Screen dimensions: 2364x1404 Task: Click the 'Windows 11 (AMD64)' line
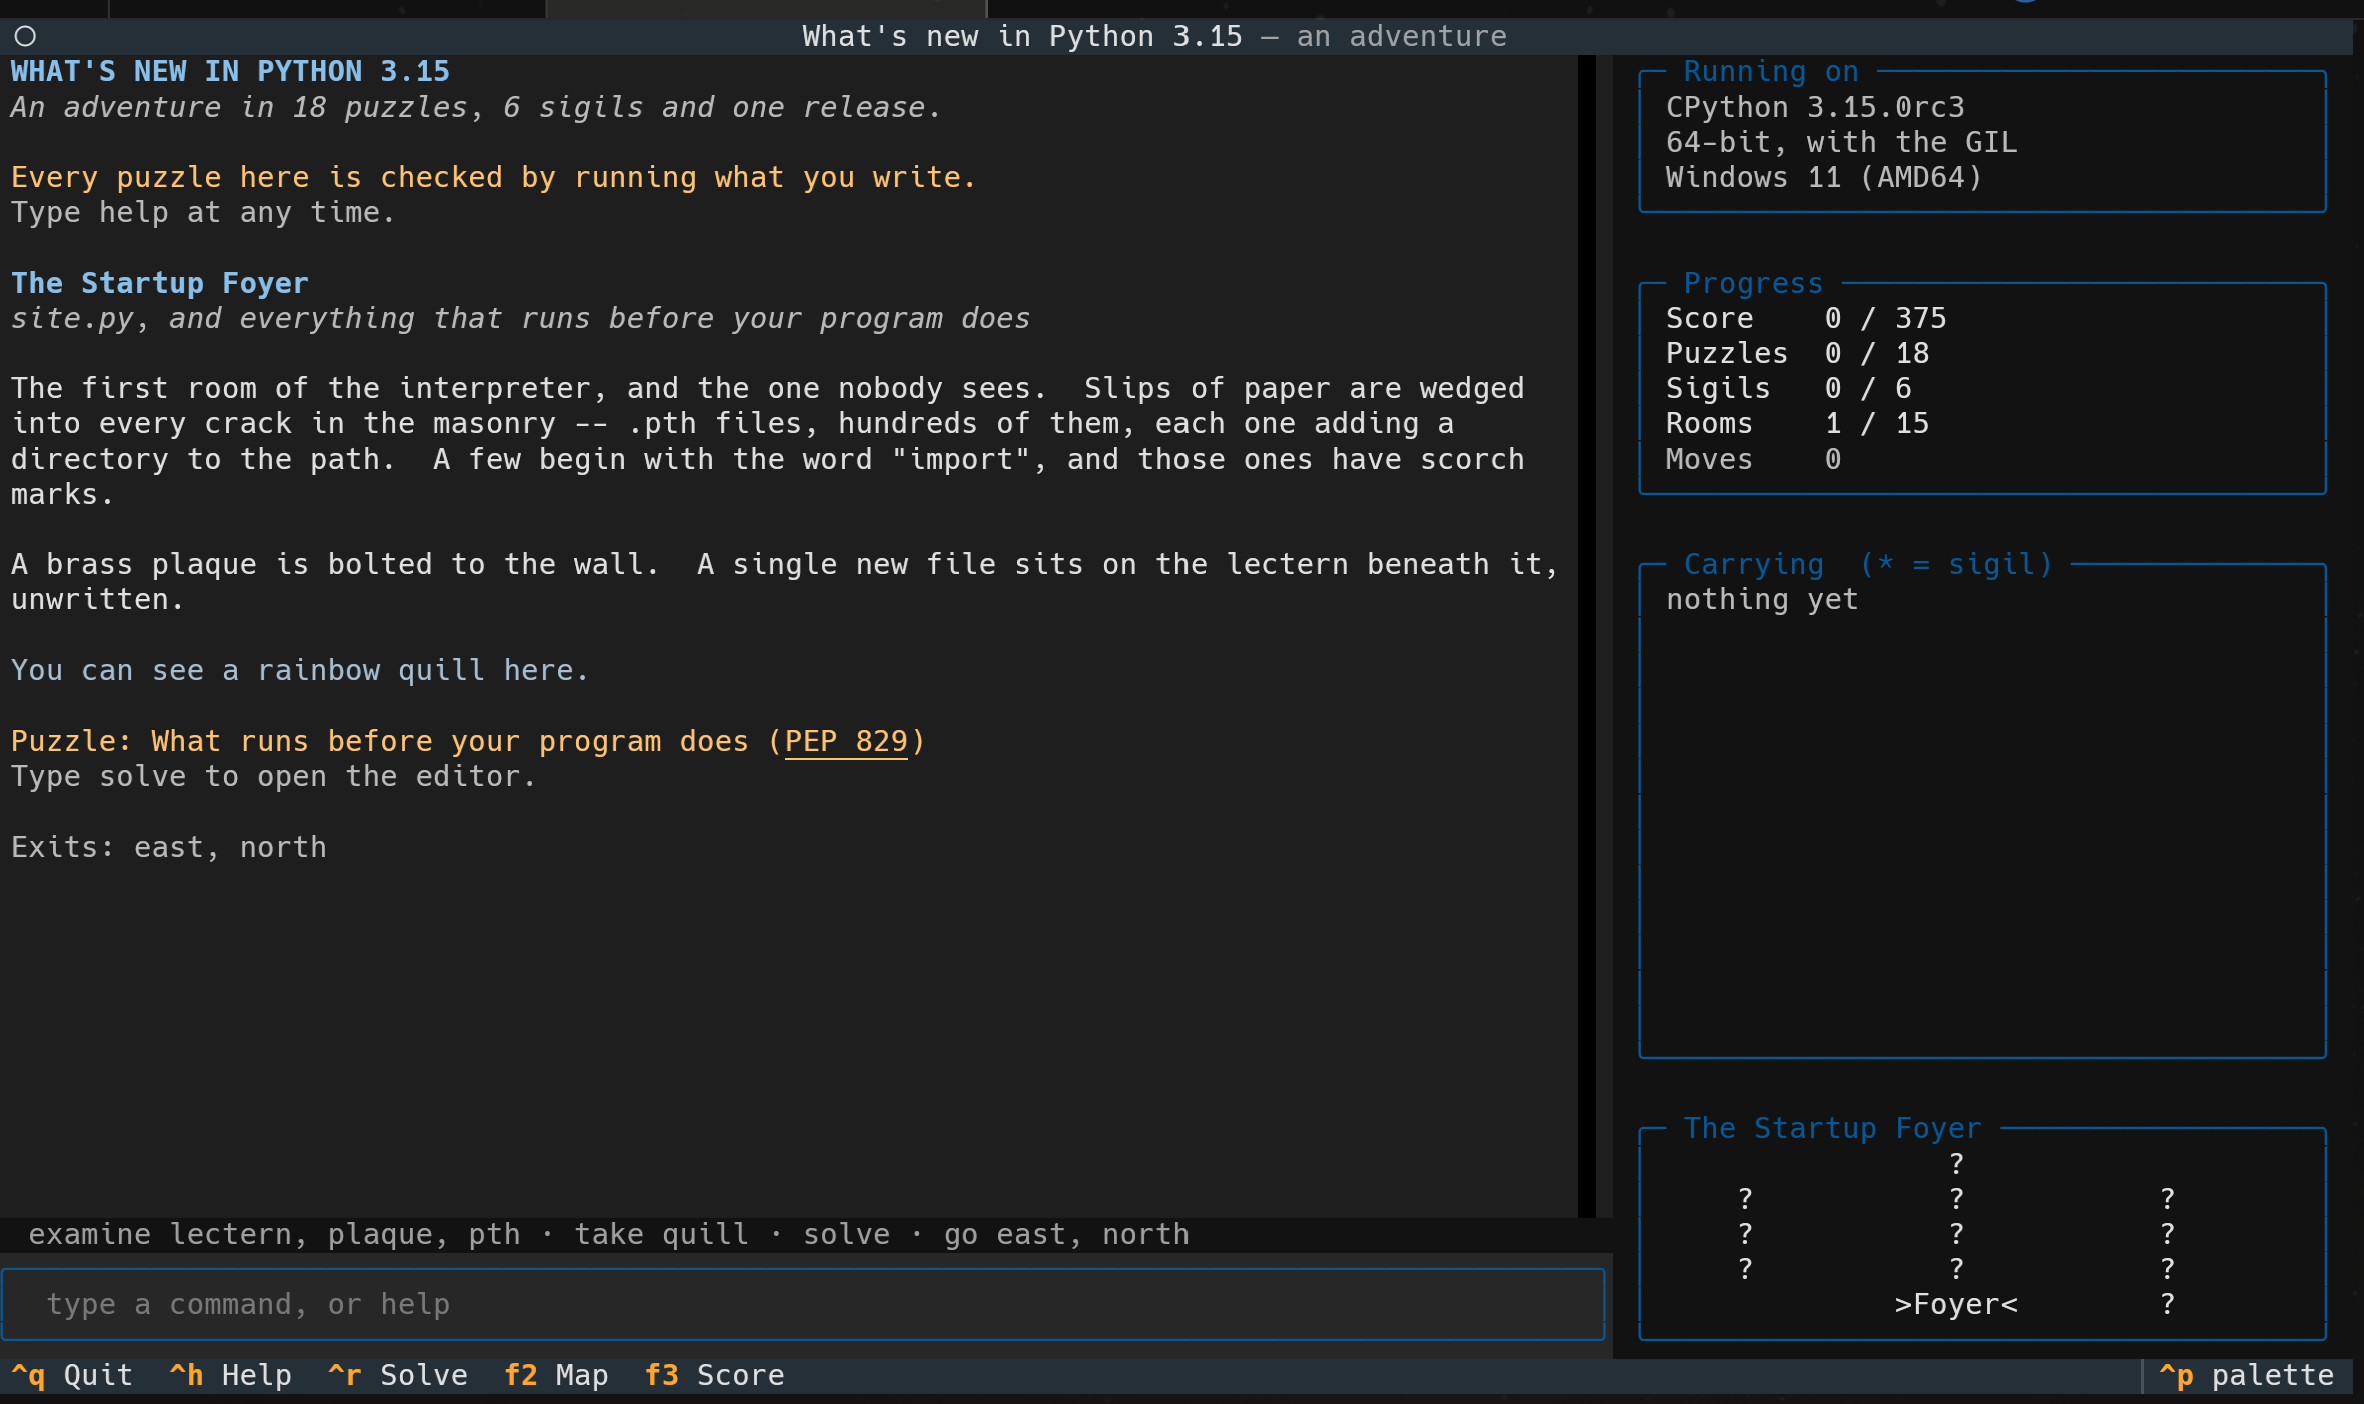tap(1824, 177)
